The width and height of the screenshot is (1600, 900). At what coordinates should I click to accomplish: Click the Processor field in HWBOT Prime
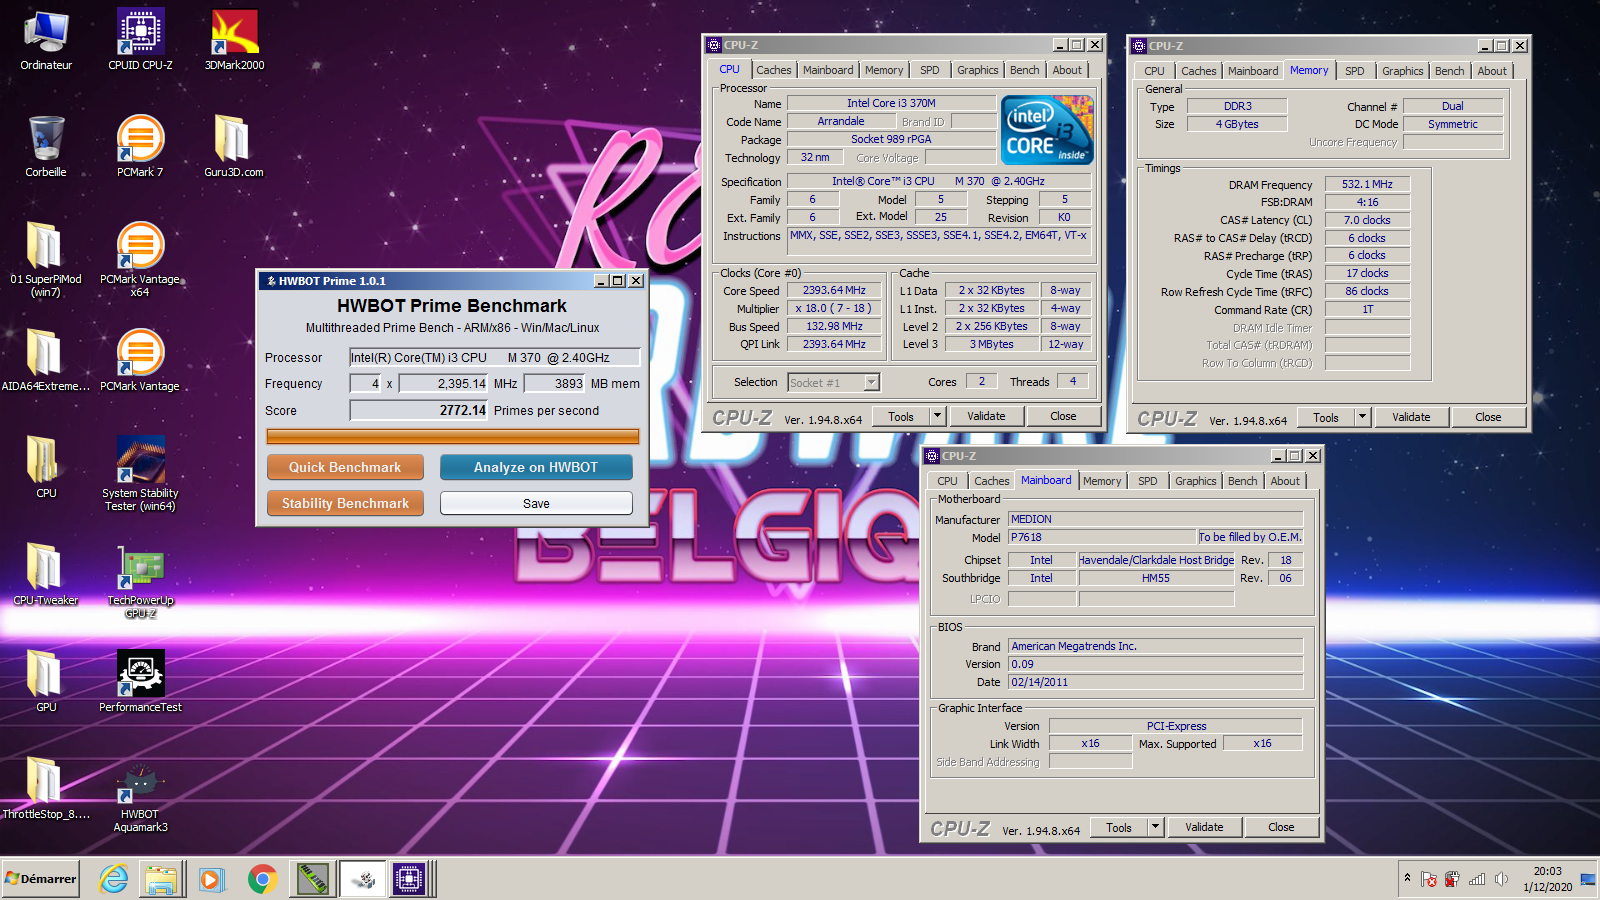[x=494, y=357]
